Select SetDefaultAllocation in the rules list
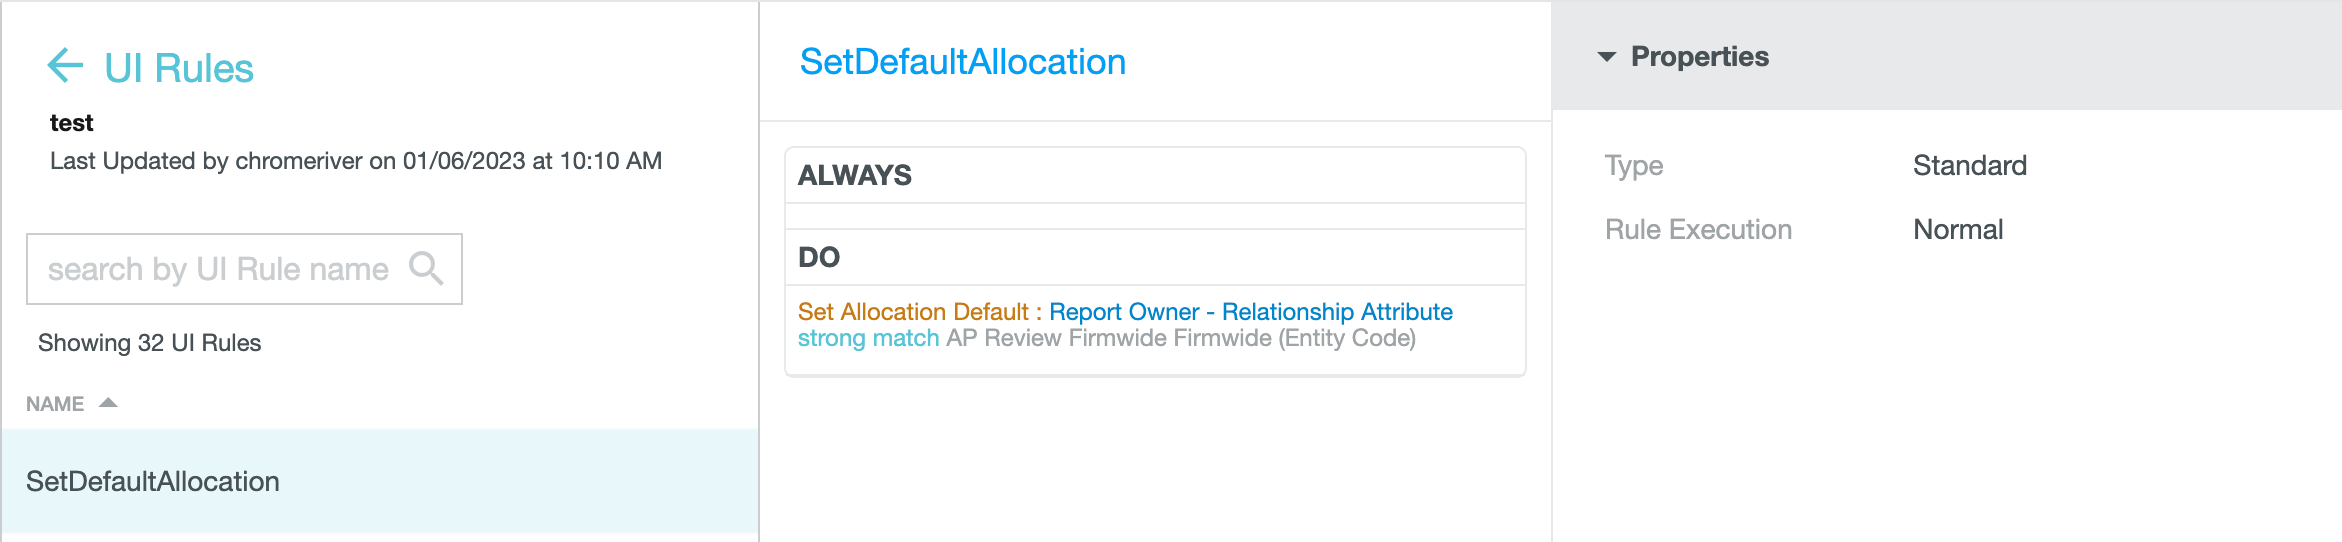This screenshot has width=2342, height=542. coord(153,481)
